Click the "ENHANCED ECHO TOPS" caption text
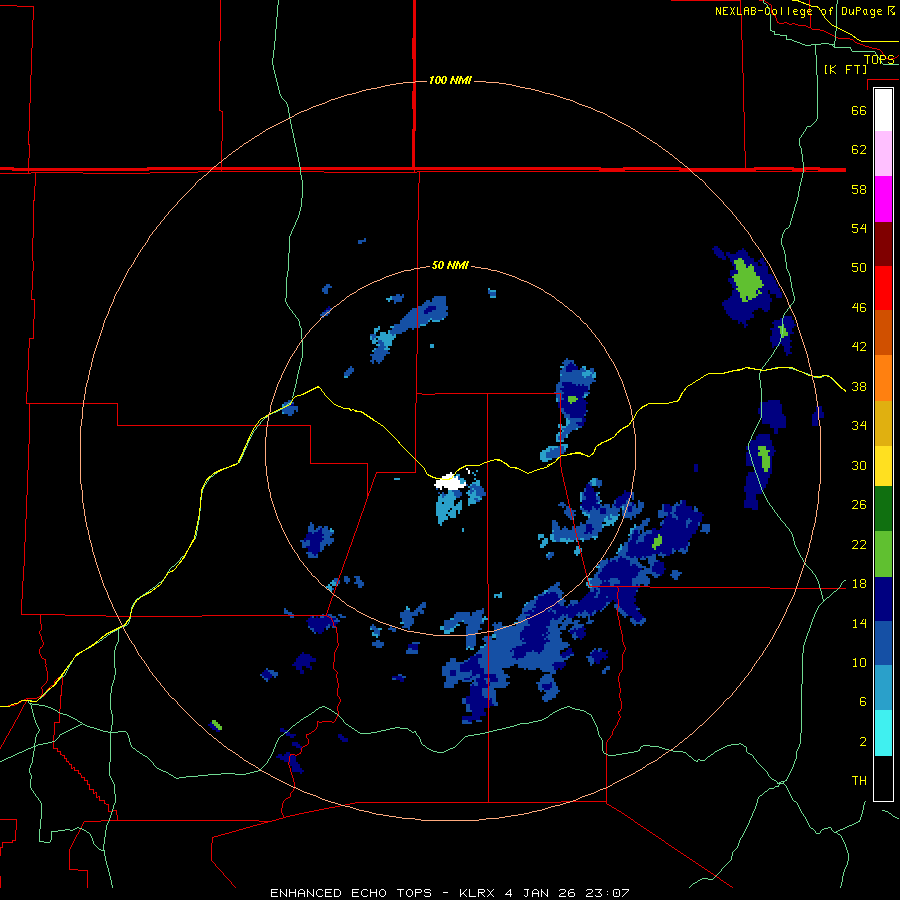 click(x=351, y=893)
